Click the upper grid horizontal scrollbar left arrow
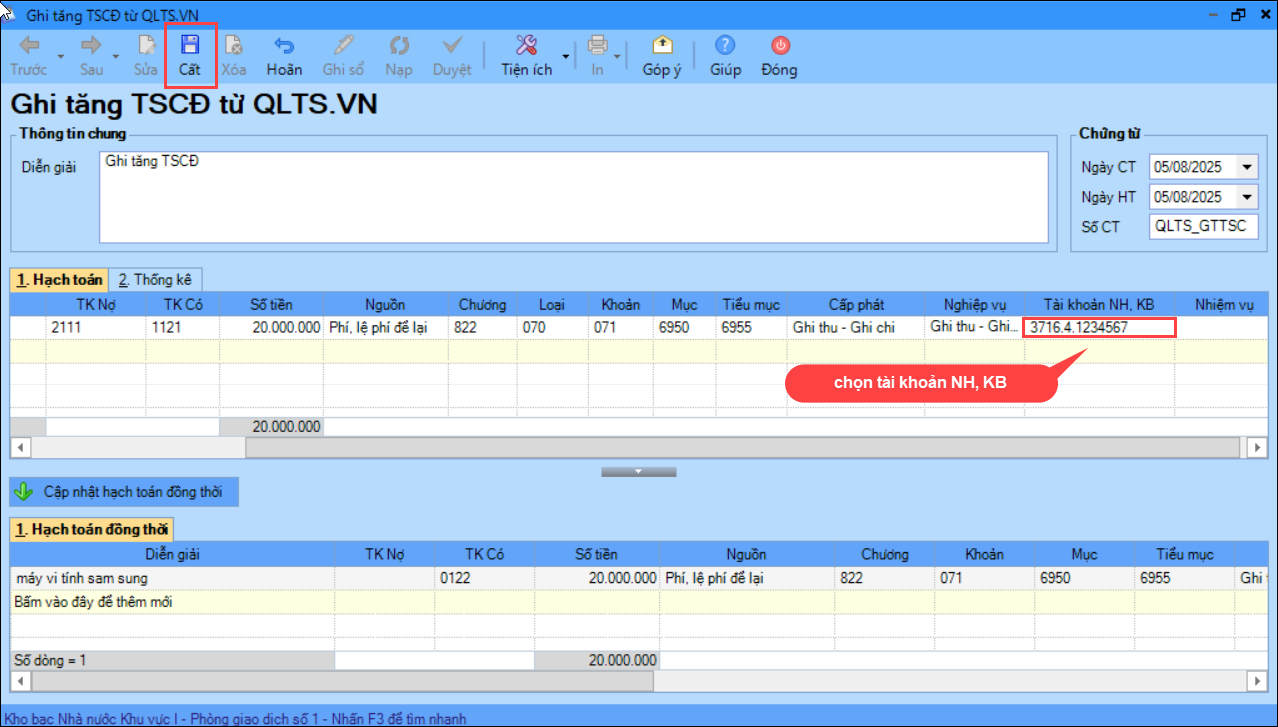 (x=20, y=448)
